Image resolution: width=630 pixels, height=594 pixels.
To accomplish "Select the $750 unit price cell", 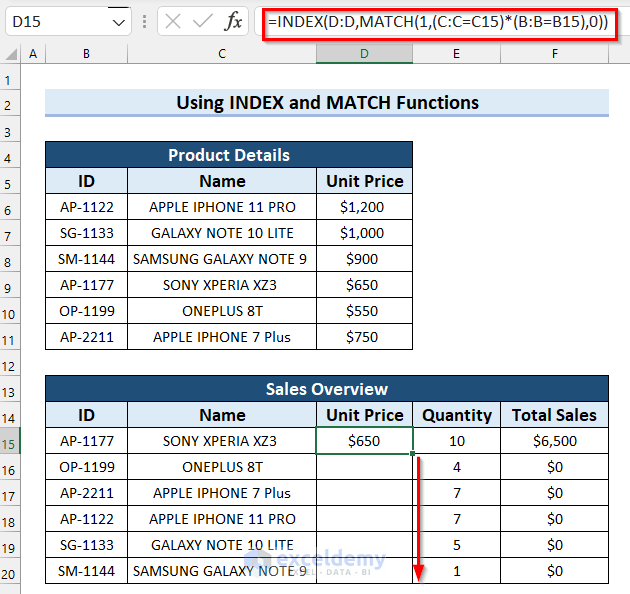I will click(x=364, y=337).
